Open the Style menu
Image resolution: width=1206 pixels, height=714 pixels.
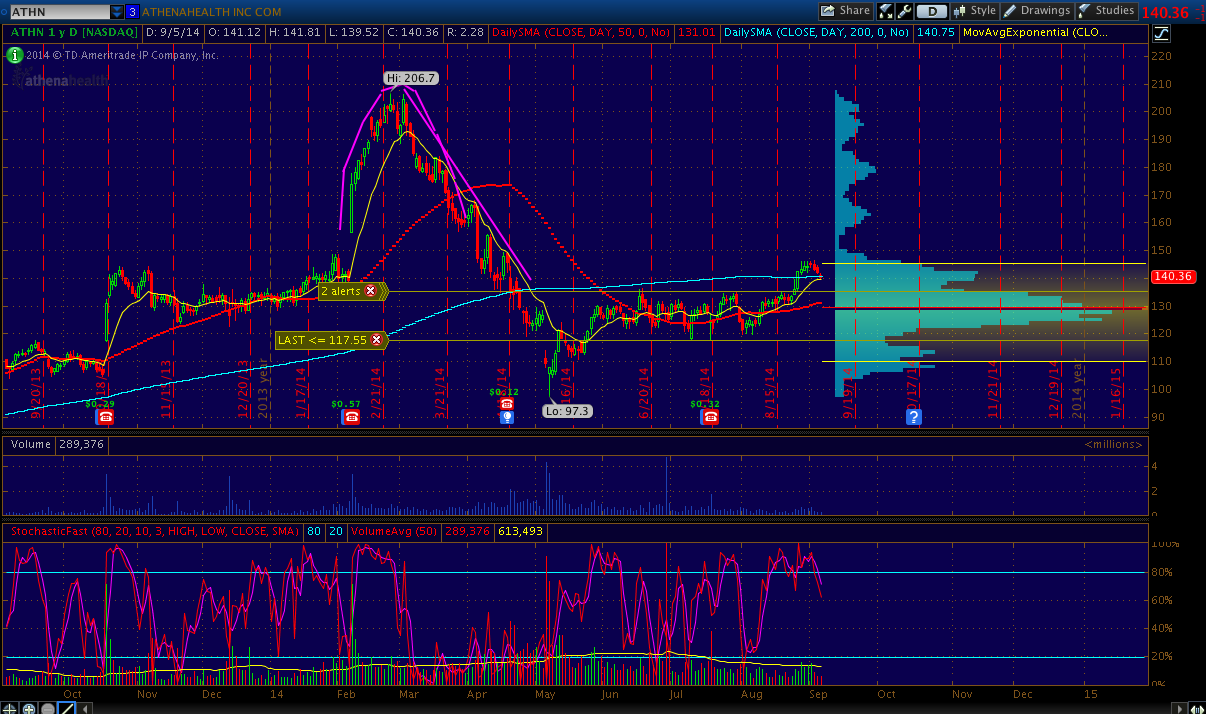pyautogui.click(x=975, y=11)
